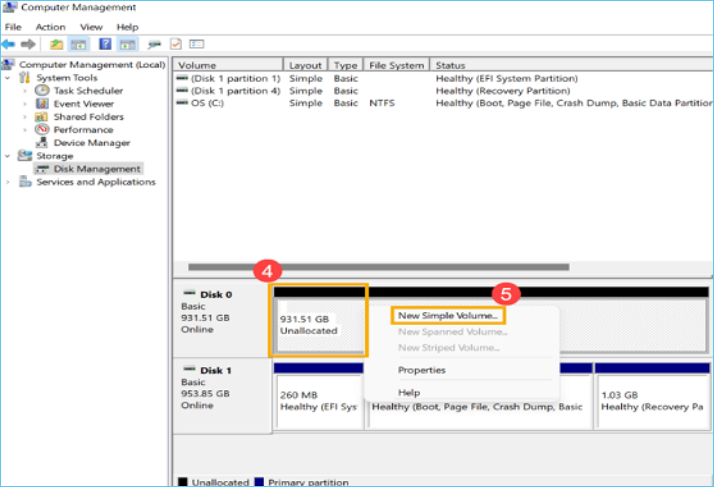Viewport: 714px width, 487px height.
Task: Expand the Services and Applications node
Action: click(x=10, y=182)
